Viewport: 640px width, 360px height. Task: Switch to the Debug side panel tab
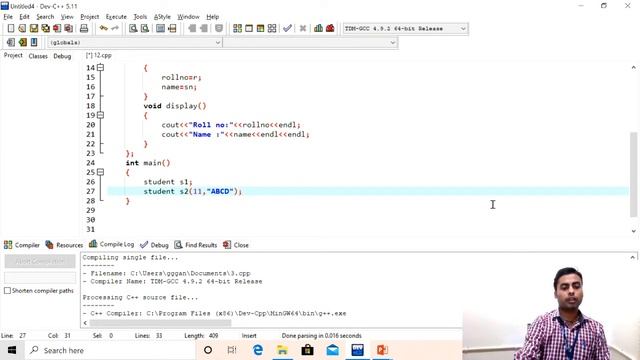[x=62, y=56]
